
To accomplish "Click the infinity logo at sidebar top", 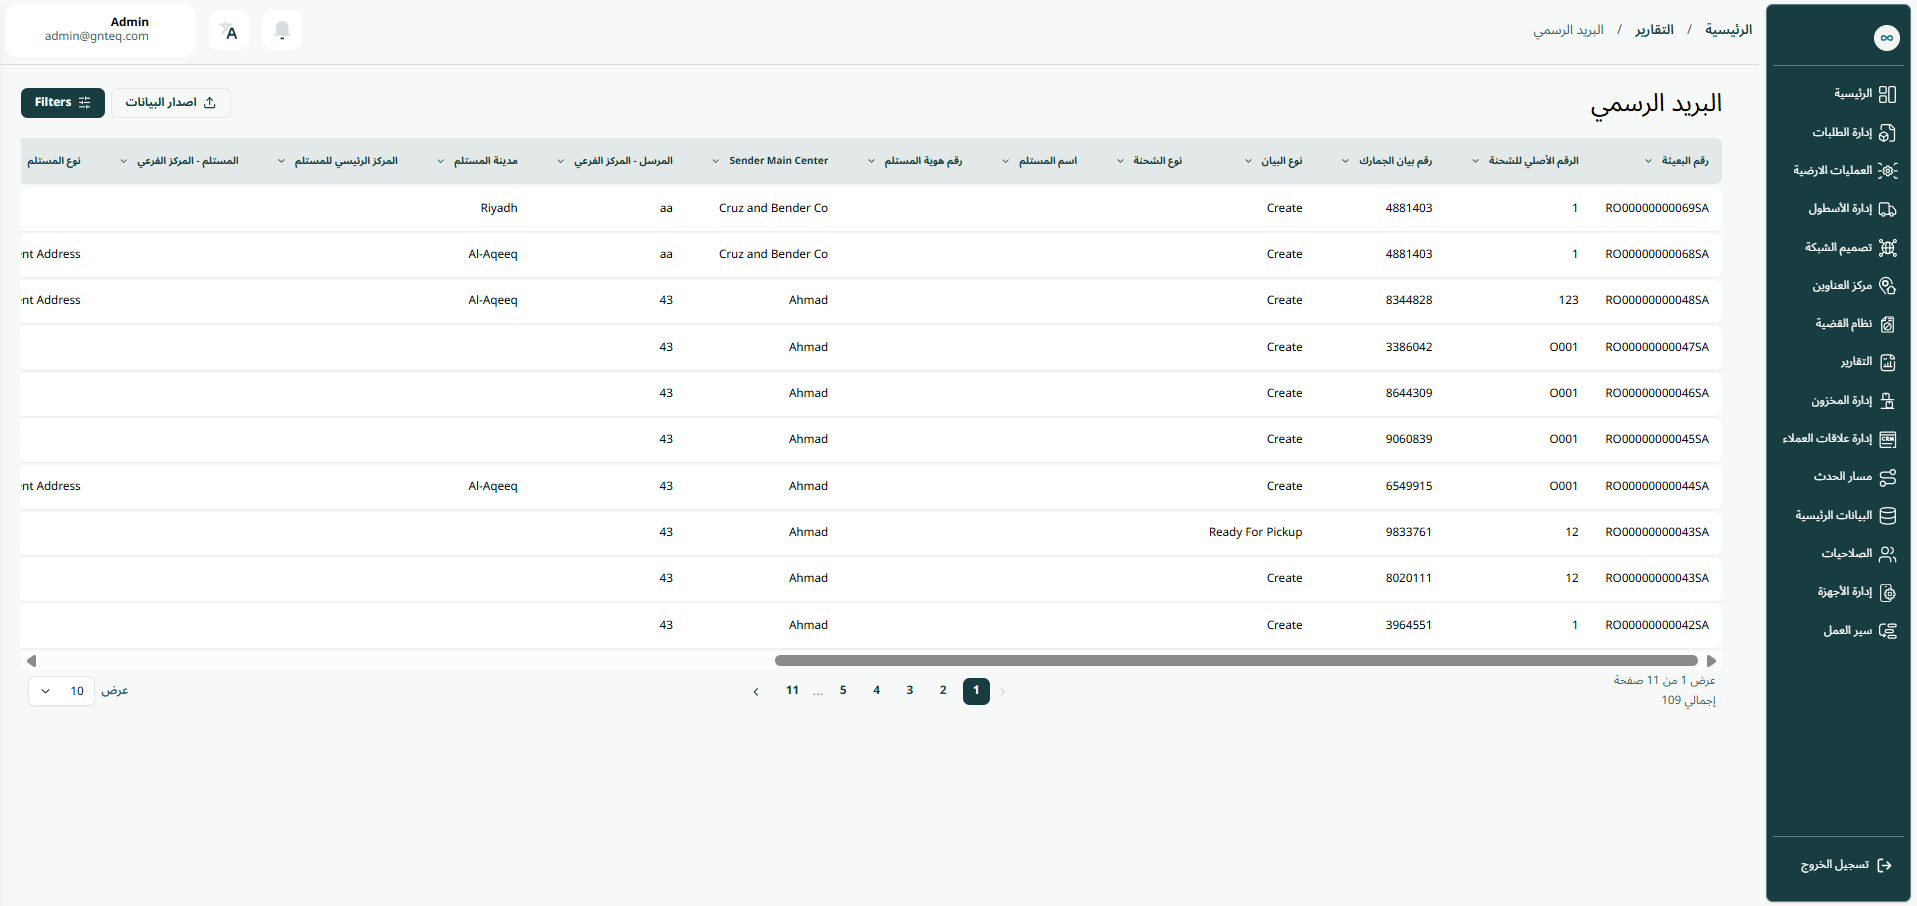I will (x=1886, y=38).
